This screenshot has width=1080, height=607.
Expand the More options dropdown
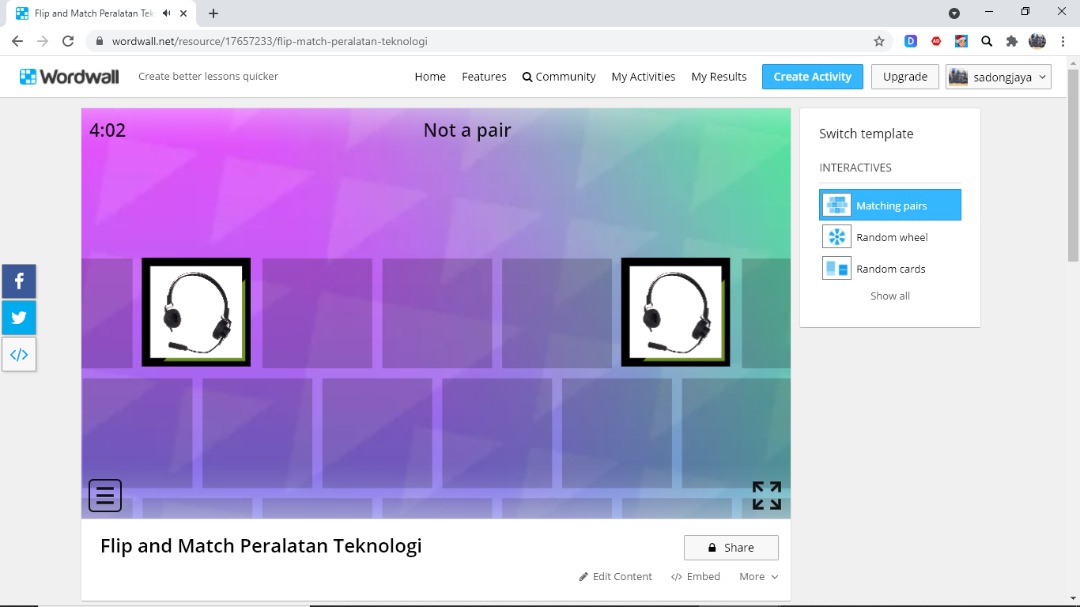(758, 577)
